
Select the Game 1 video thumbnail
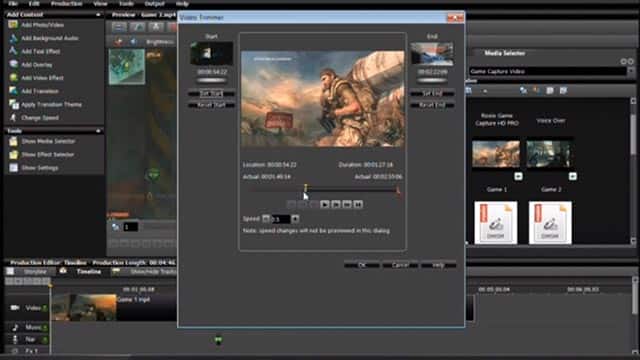click(496, 154)
